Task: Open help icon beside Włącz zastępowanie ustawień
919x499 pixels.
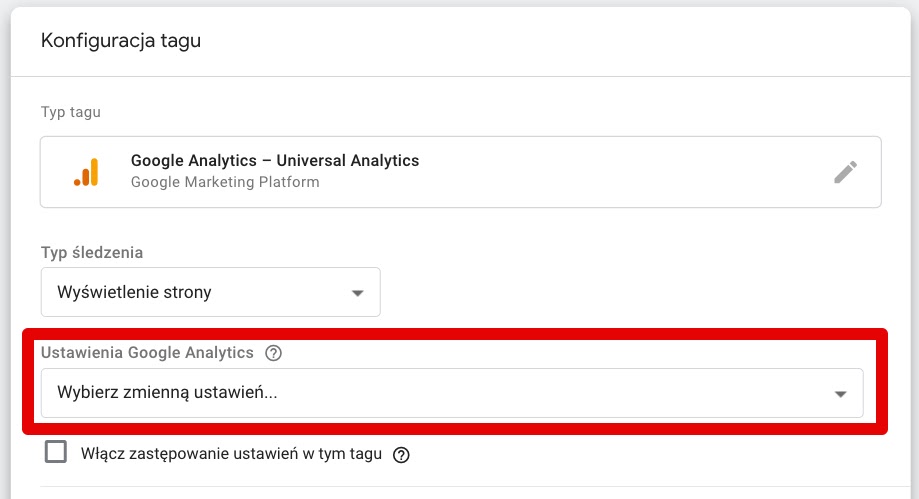Action: (401, 454)
